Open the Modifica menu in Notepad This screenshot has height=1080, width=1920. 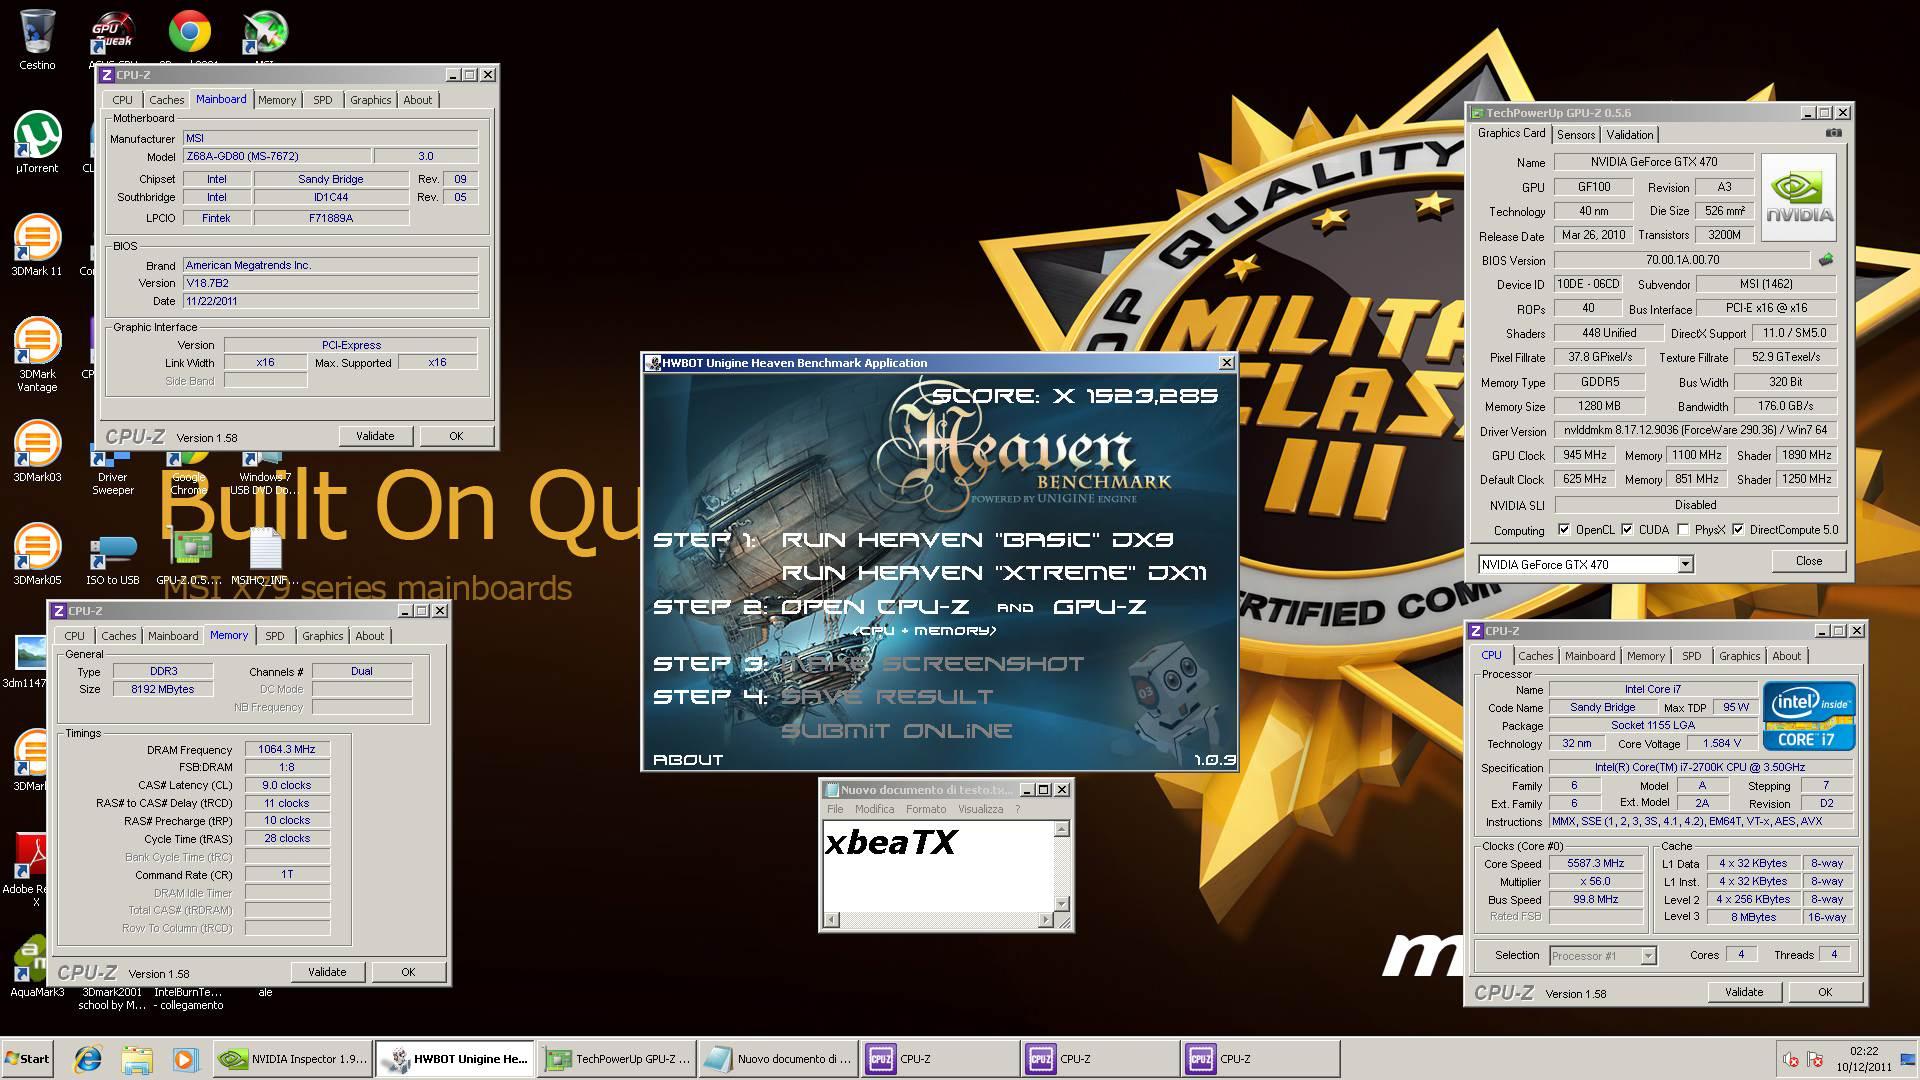pyautogui.click(x=874, y=809)
